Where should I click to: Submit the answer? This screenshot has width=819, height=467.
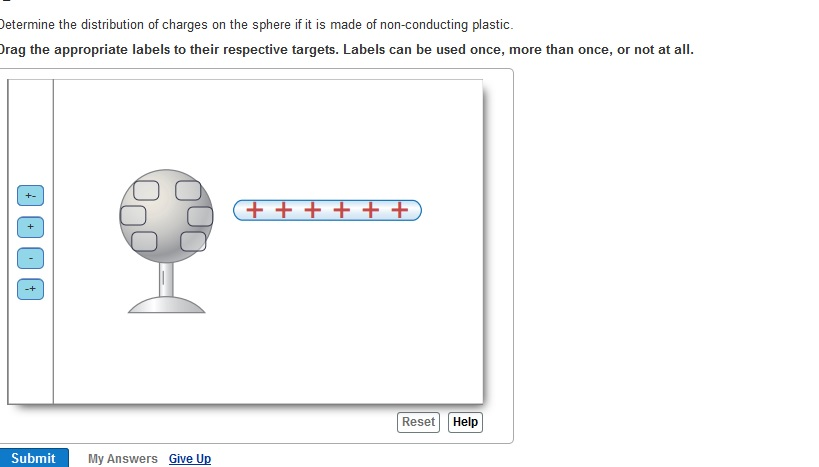click(34, 458)
